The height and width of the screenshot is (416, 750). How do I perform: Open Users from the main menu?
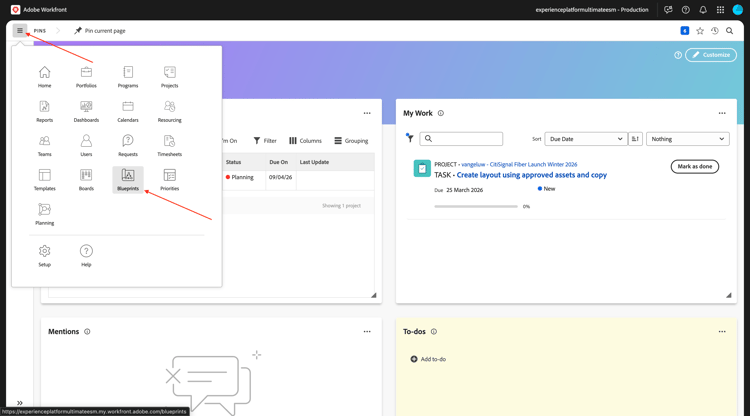[x=86, y=146]
